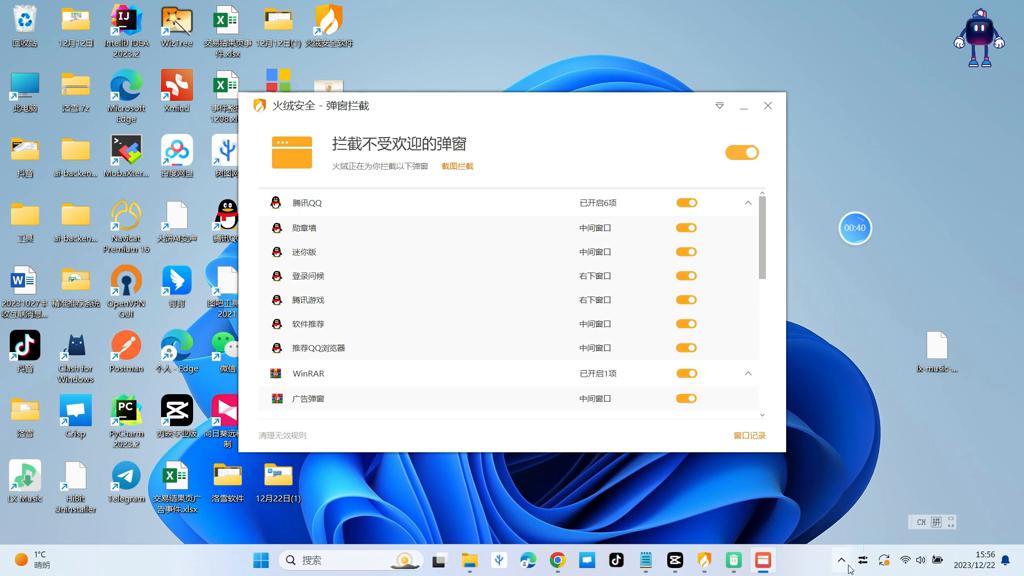The height and width of the screenshot is (576, 1024).
Task: Open the dropdown menu in the title bar
Action: click(x=718, y=105)
